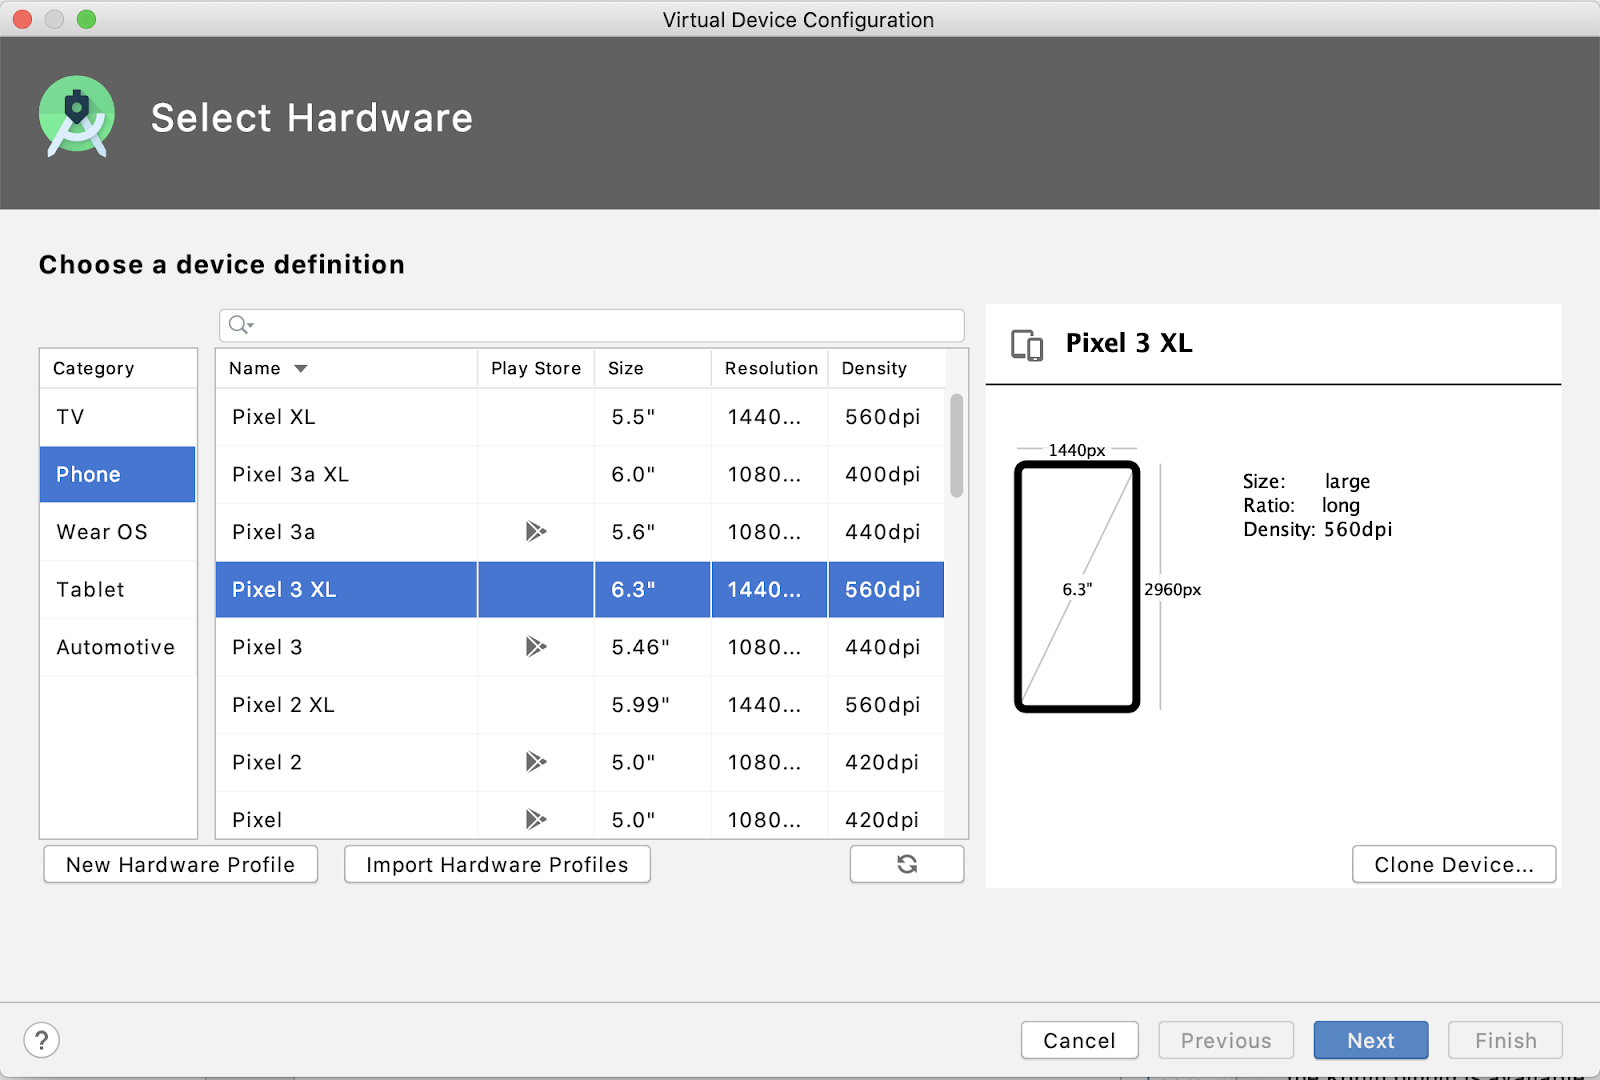The height and width of the screenshot is (1080, 1600).
Task: Click the Play Store icon for Pixel 2
Action: click(x=536, y=762)
